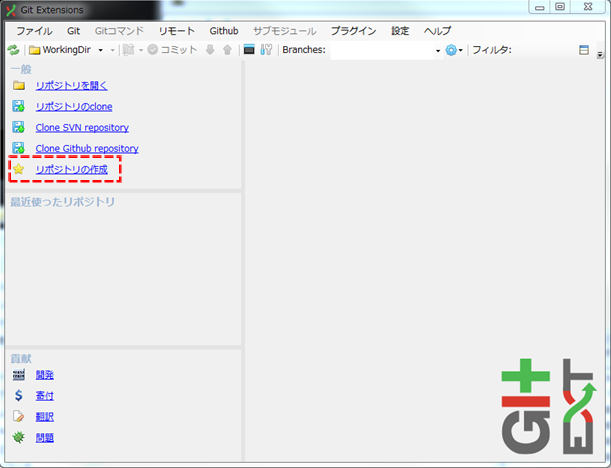Close the Git Extensions window
Image resolution: width=611 pixels, height=468 pixels.
(x=588, y=7)
